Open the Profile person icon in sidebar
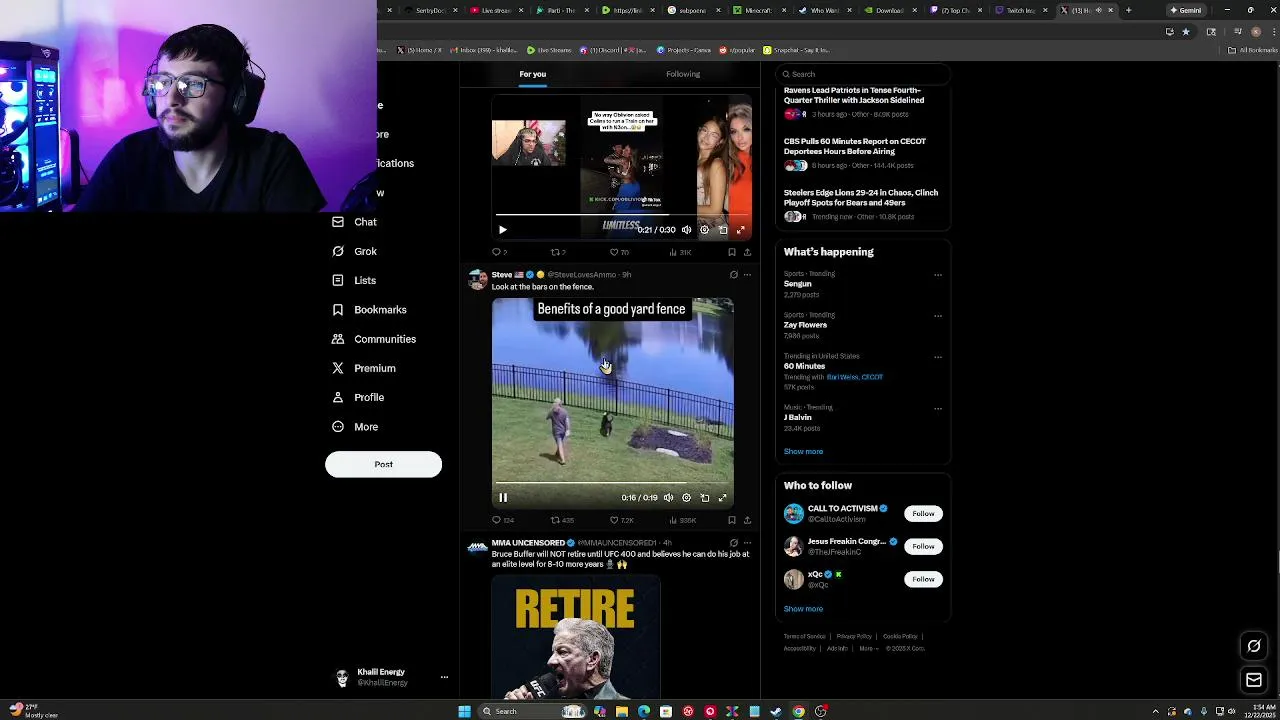1280x720 pixels. [x=338, y=397]
